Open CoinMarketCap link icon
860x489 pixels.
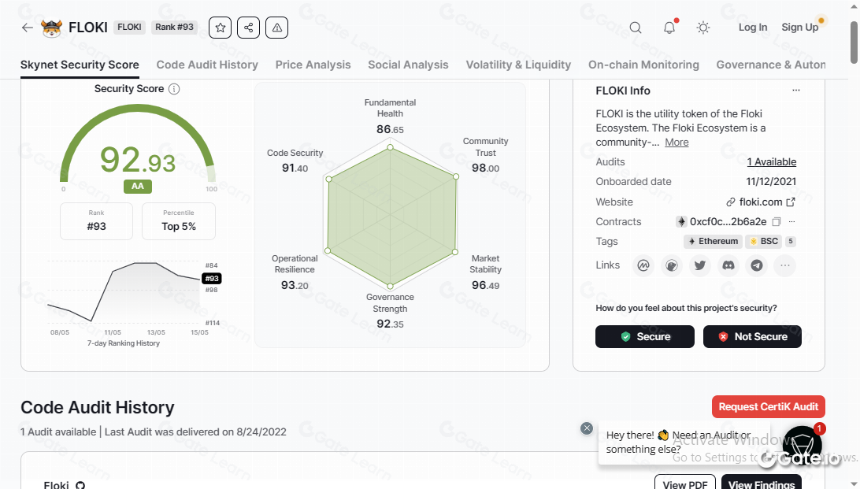643,265
